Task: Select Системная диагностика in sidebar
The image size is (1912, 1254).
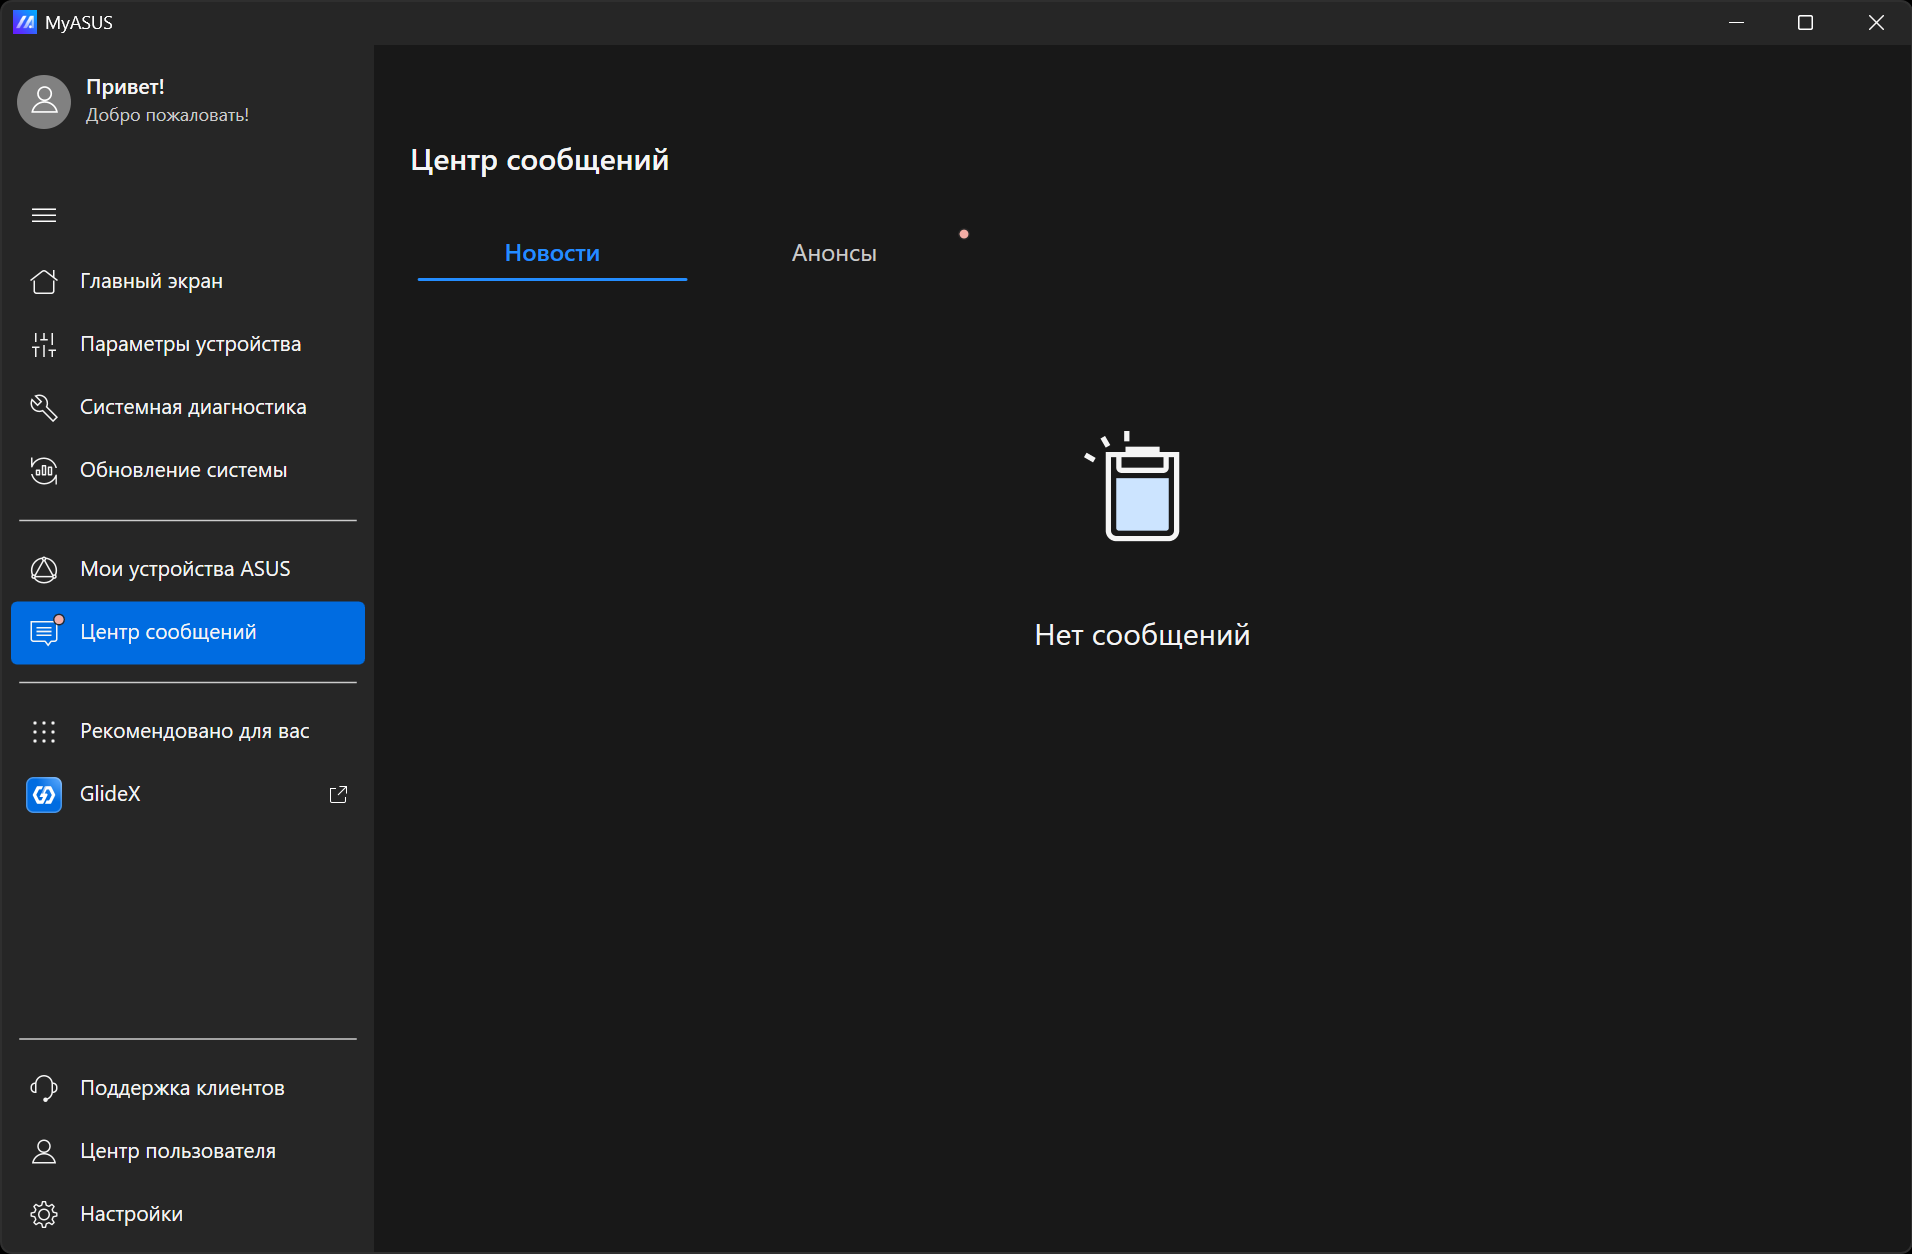Action: [188, 408]
